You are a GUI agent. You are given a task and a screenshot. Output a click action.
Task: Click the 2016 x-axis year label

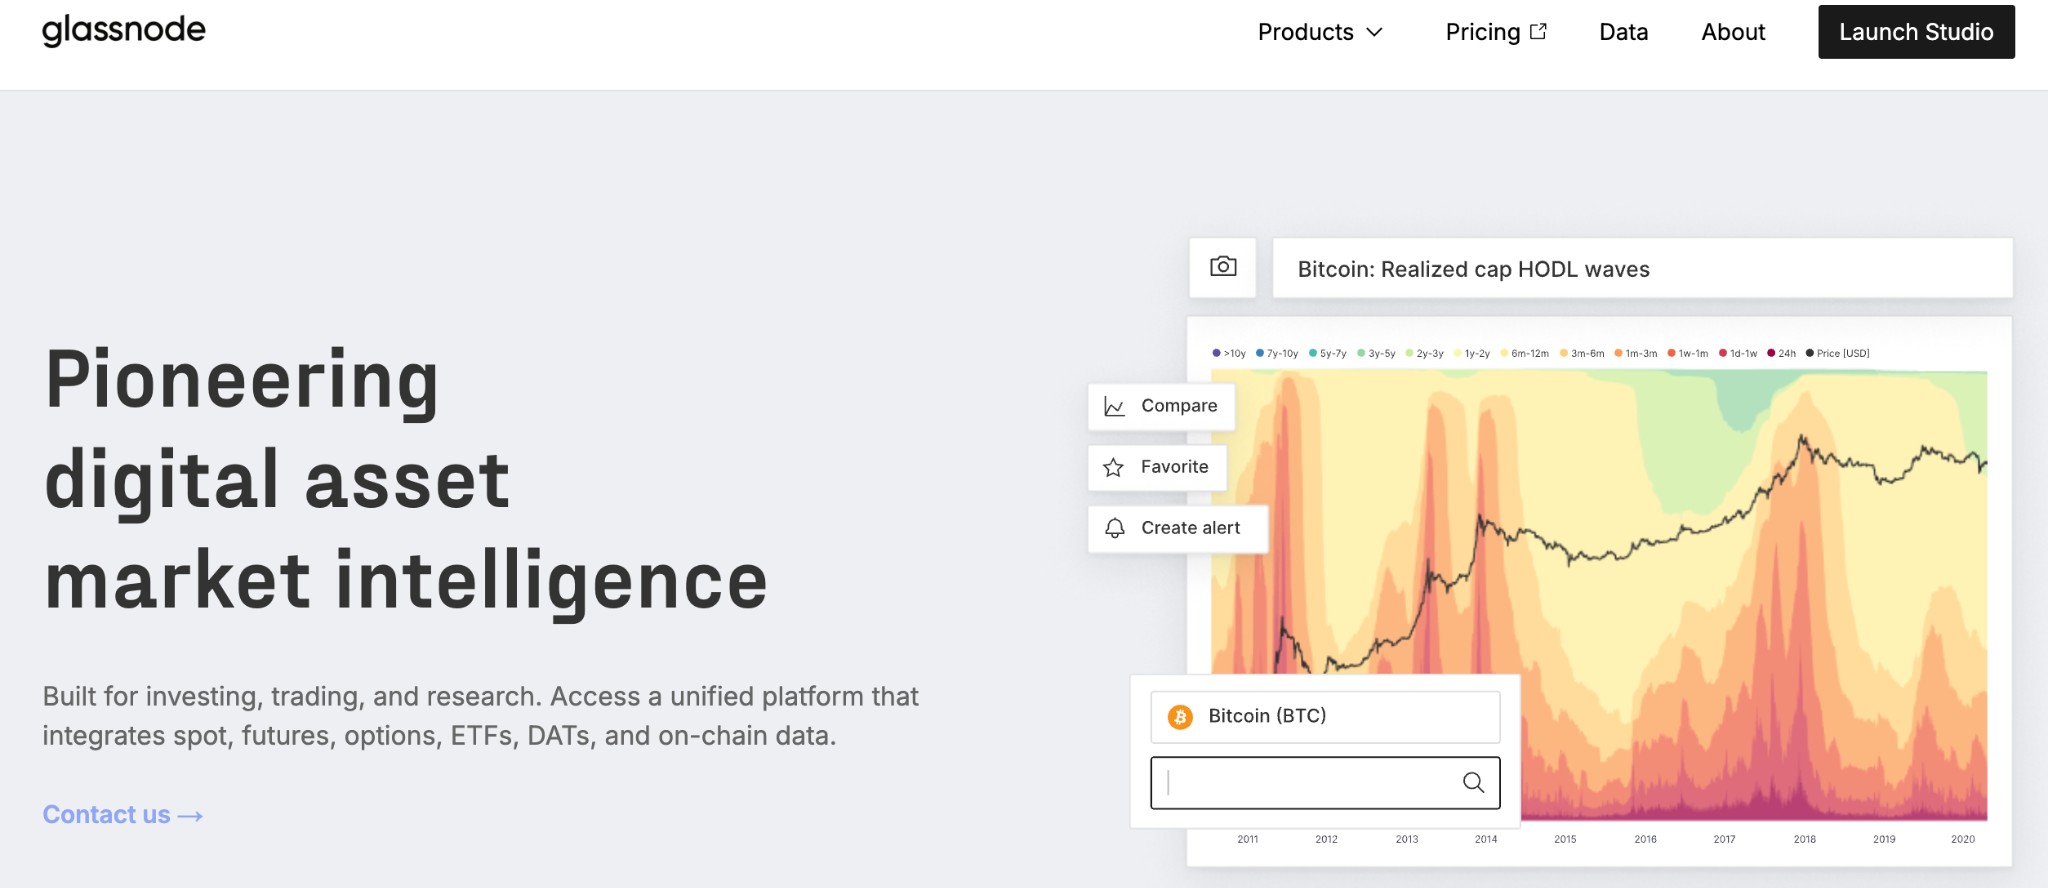[1645, 839]
